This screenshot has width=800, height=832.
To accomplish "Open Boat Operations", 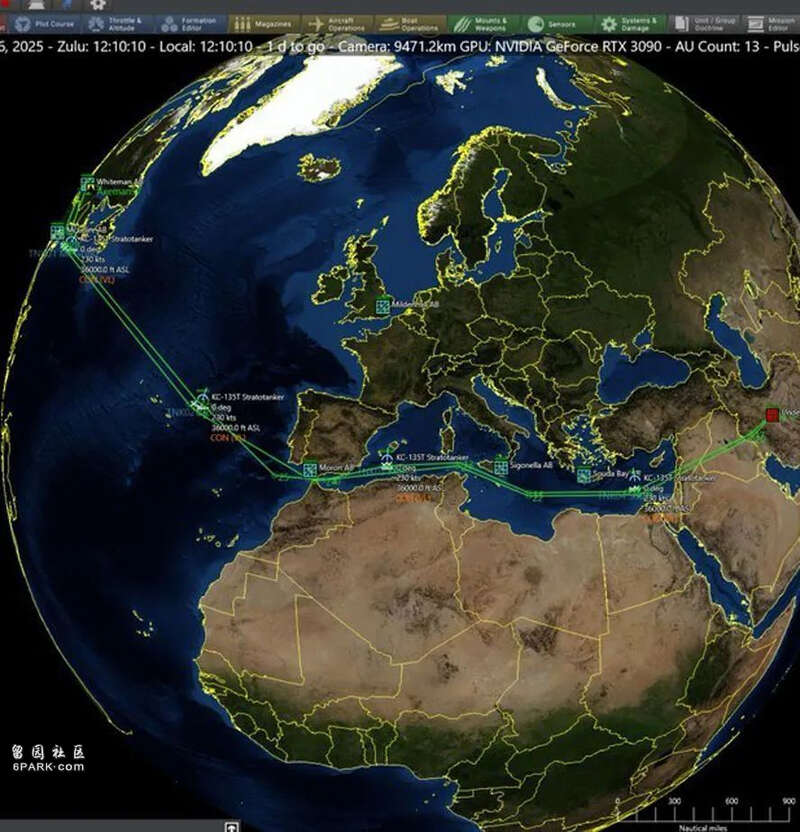I will coord(410,24).
